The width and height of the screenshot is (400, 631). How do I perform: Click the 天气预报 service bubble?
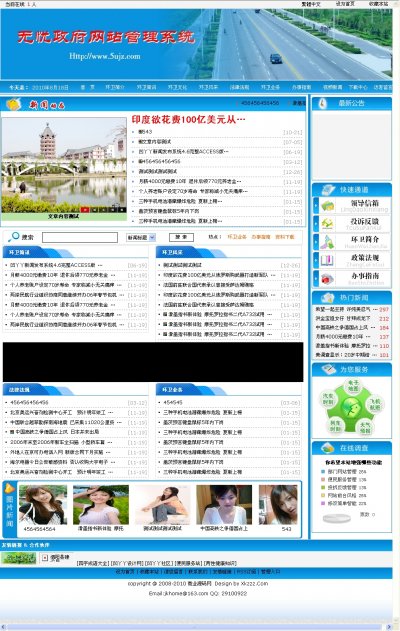(x=365, y=427)
